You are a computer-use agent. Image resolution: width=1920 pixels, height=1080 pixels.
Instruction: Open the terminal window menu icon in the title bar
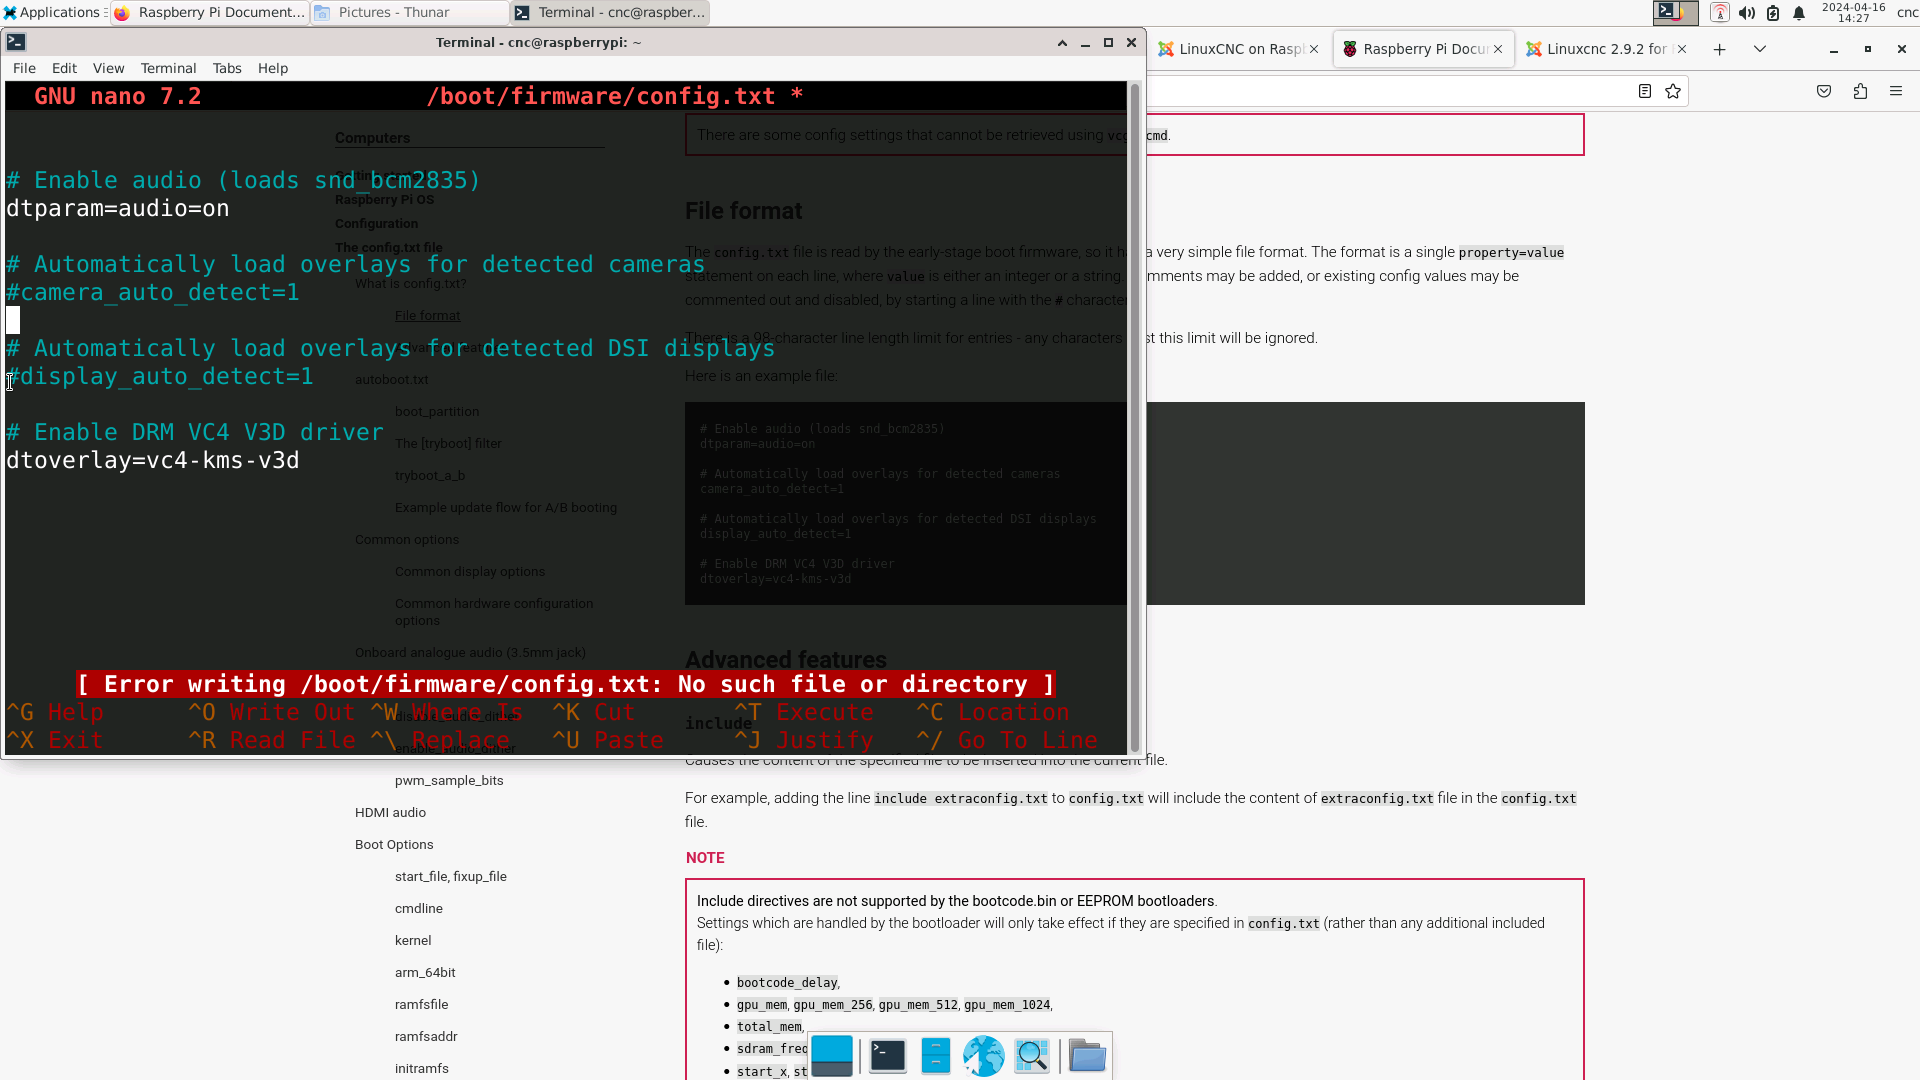16,42
